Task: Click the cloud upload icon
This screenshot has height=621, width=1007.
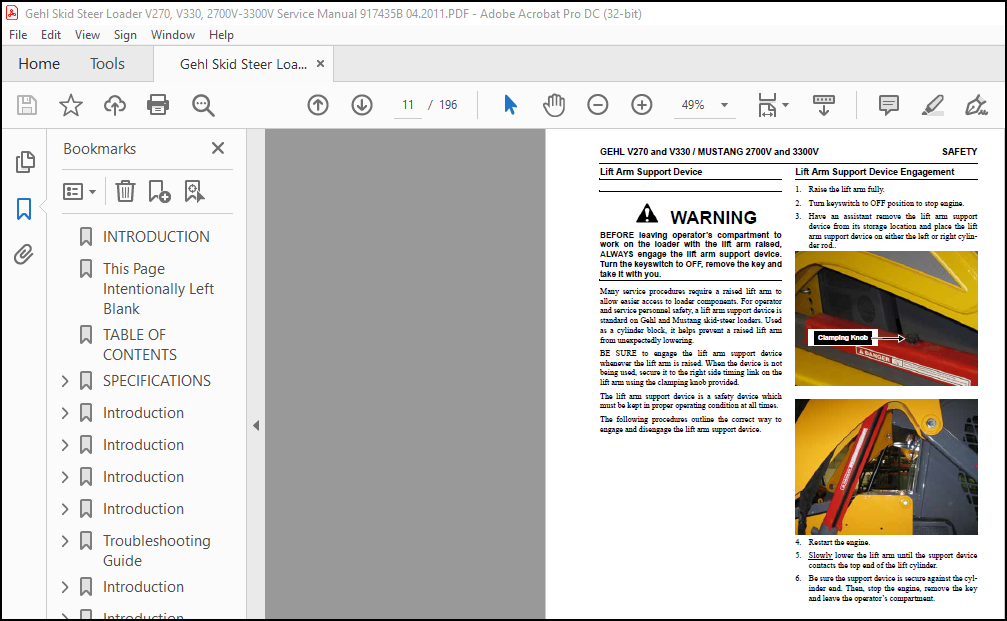Action: pos(114,105)
